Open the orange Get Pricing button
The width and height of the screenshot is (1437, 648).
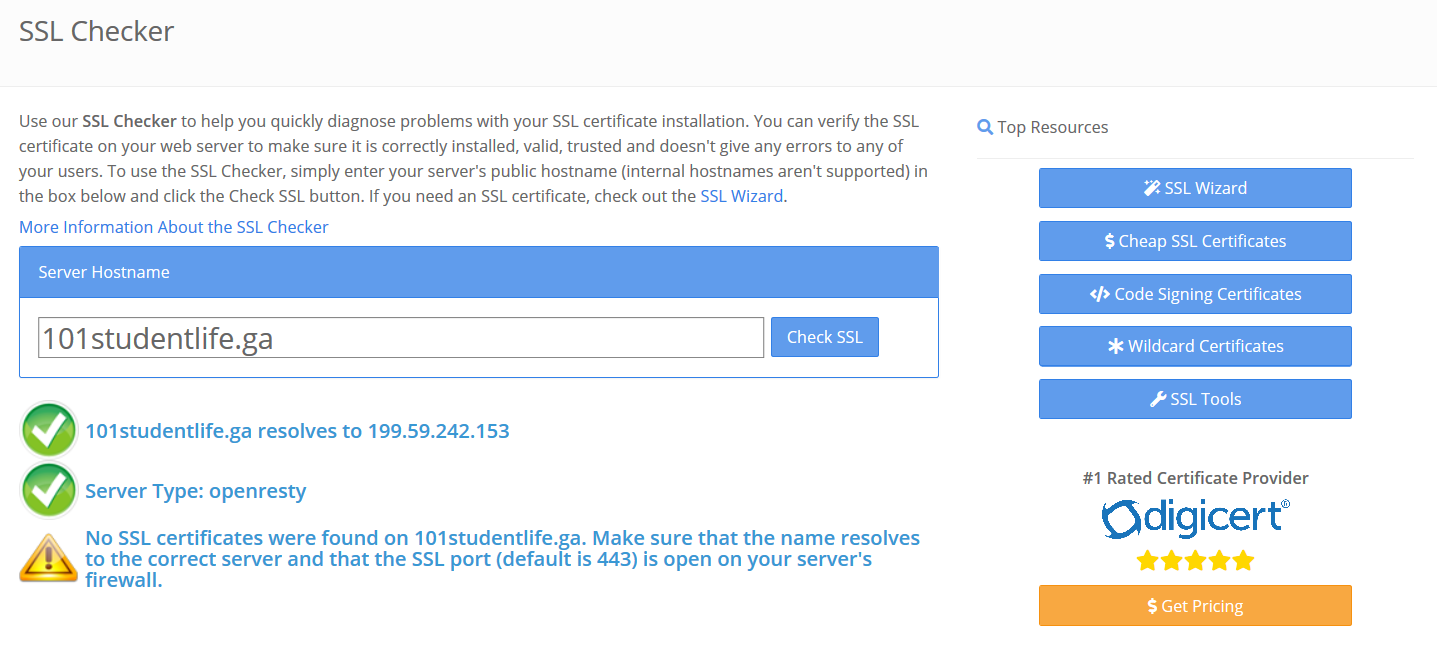(x=1195, y=606)
